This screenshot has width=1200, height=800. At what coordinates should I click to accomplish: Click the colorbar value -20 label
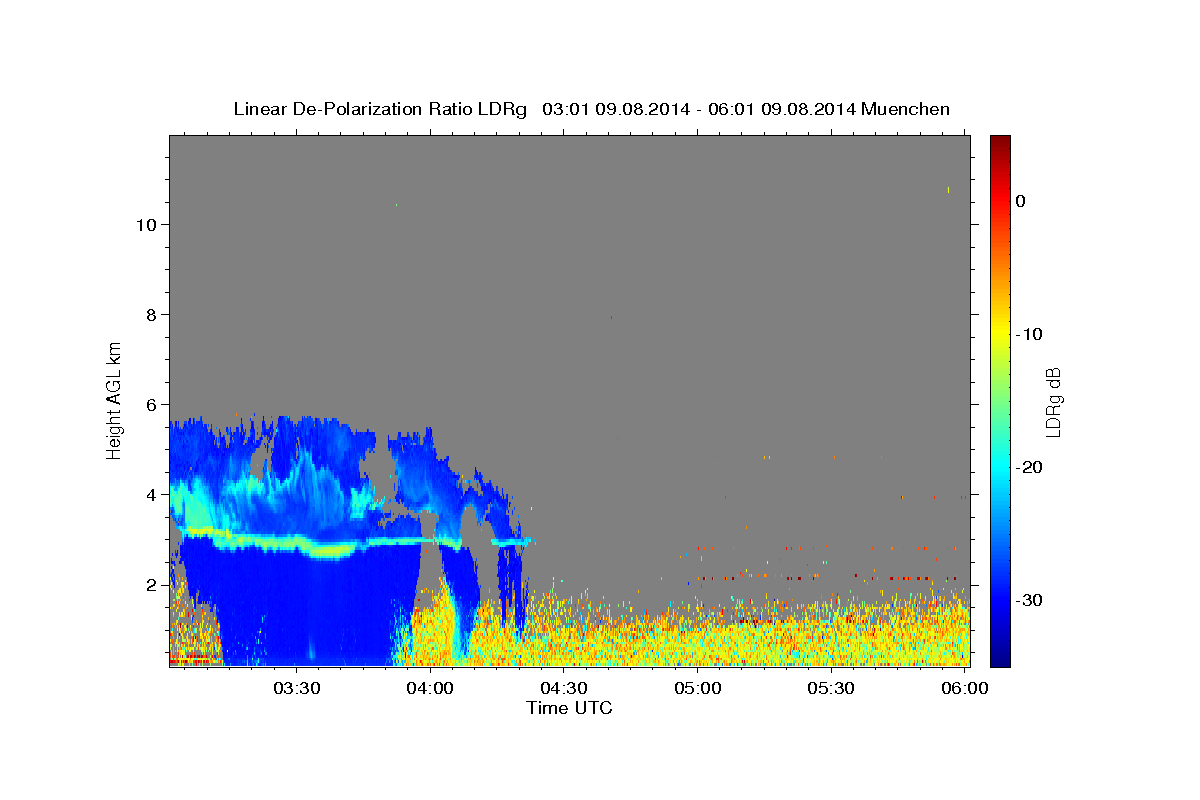[1030, 467]
